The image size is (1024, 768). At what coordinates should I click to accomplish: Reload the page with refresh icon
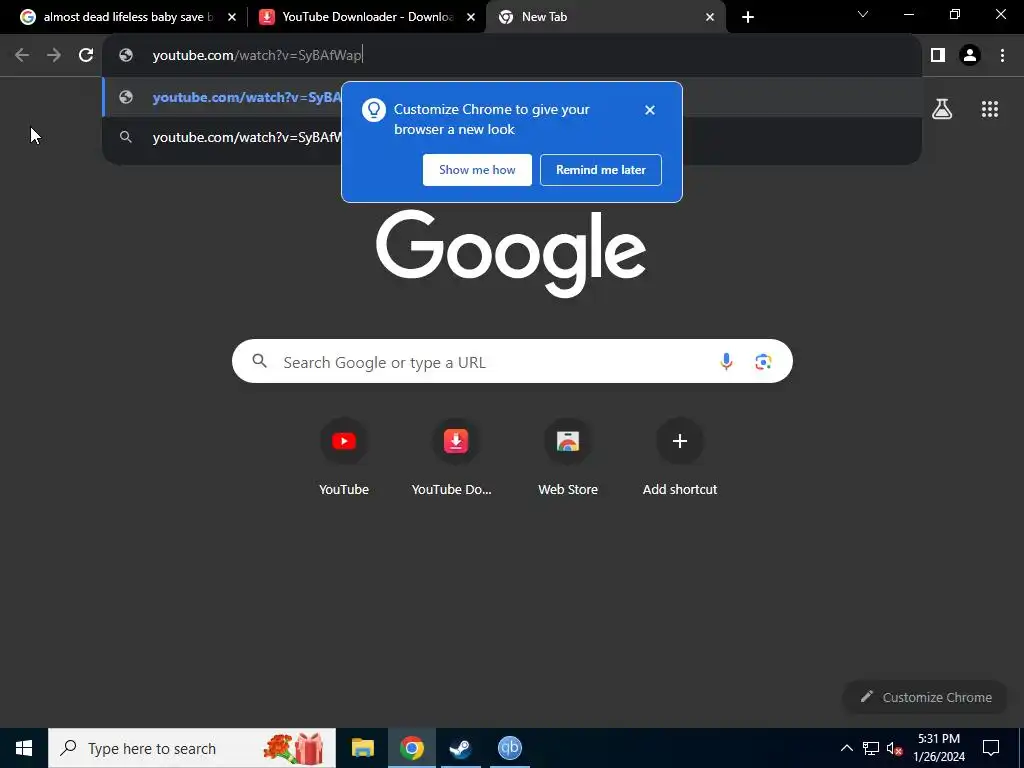[86, 55]
